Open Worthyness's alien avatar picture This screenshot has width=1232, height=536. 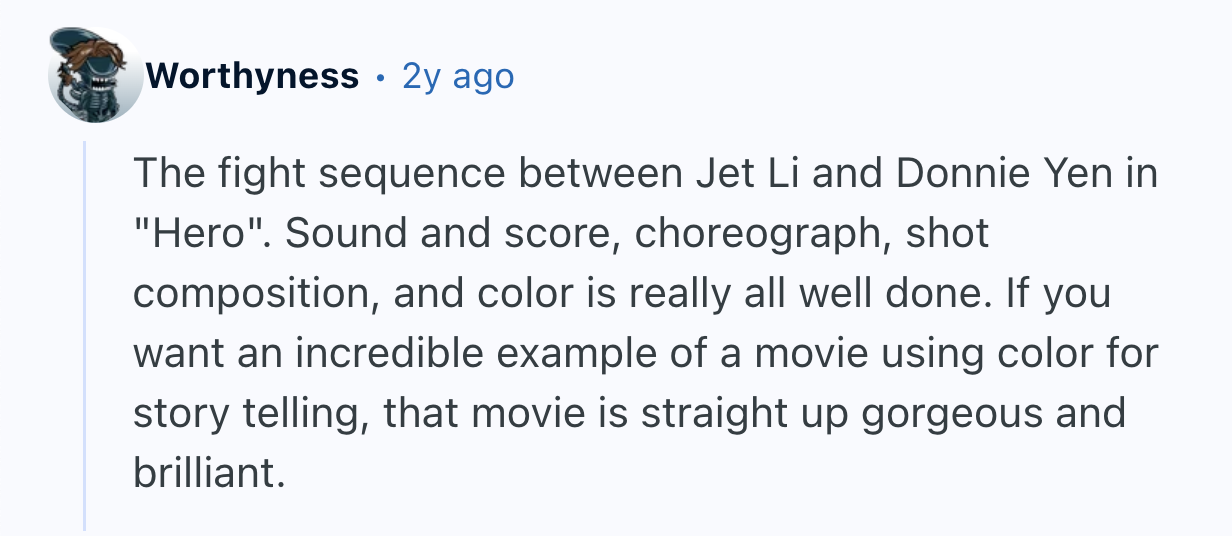[95, 75]
